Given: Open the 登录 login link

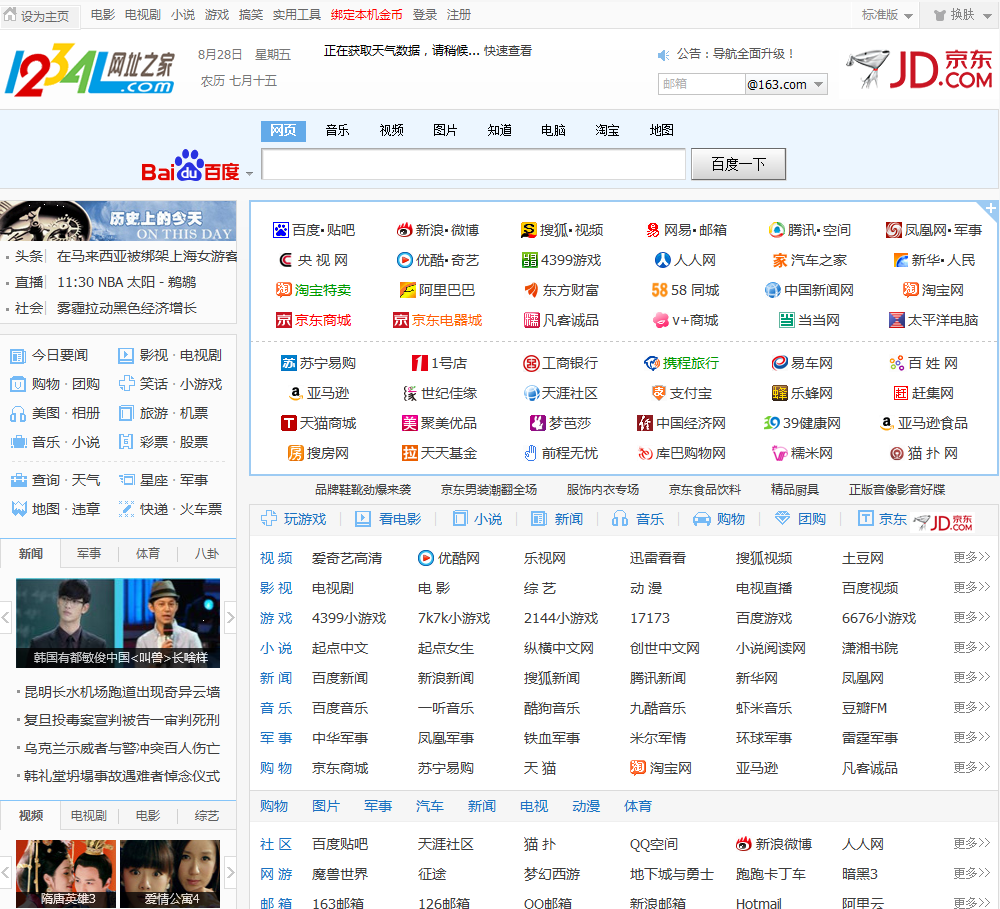Looking at the screenshot, I should pos(425,15).
